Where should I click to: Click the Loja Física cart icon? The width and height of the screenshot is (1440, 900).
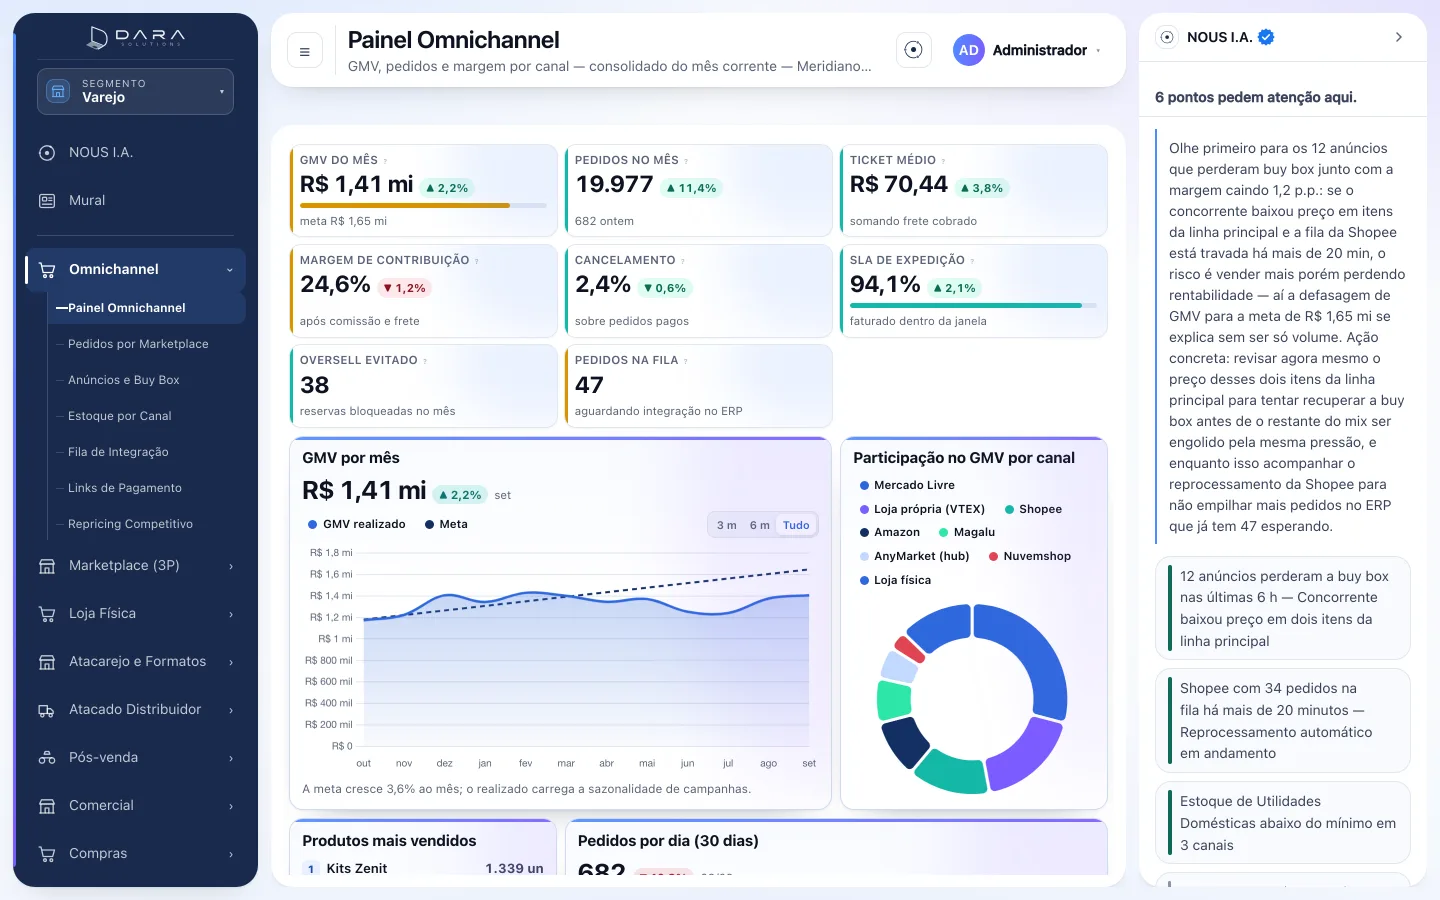[47, 614]
